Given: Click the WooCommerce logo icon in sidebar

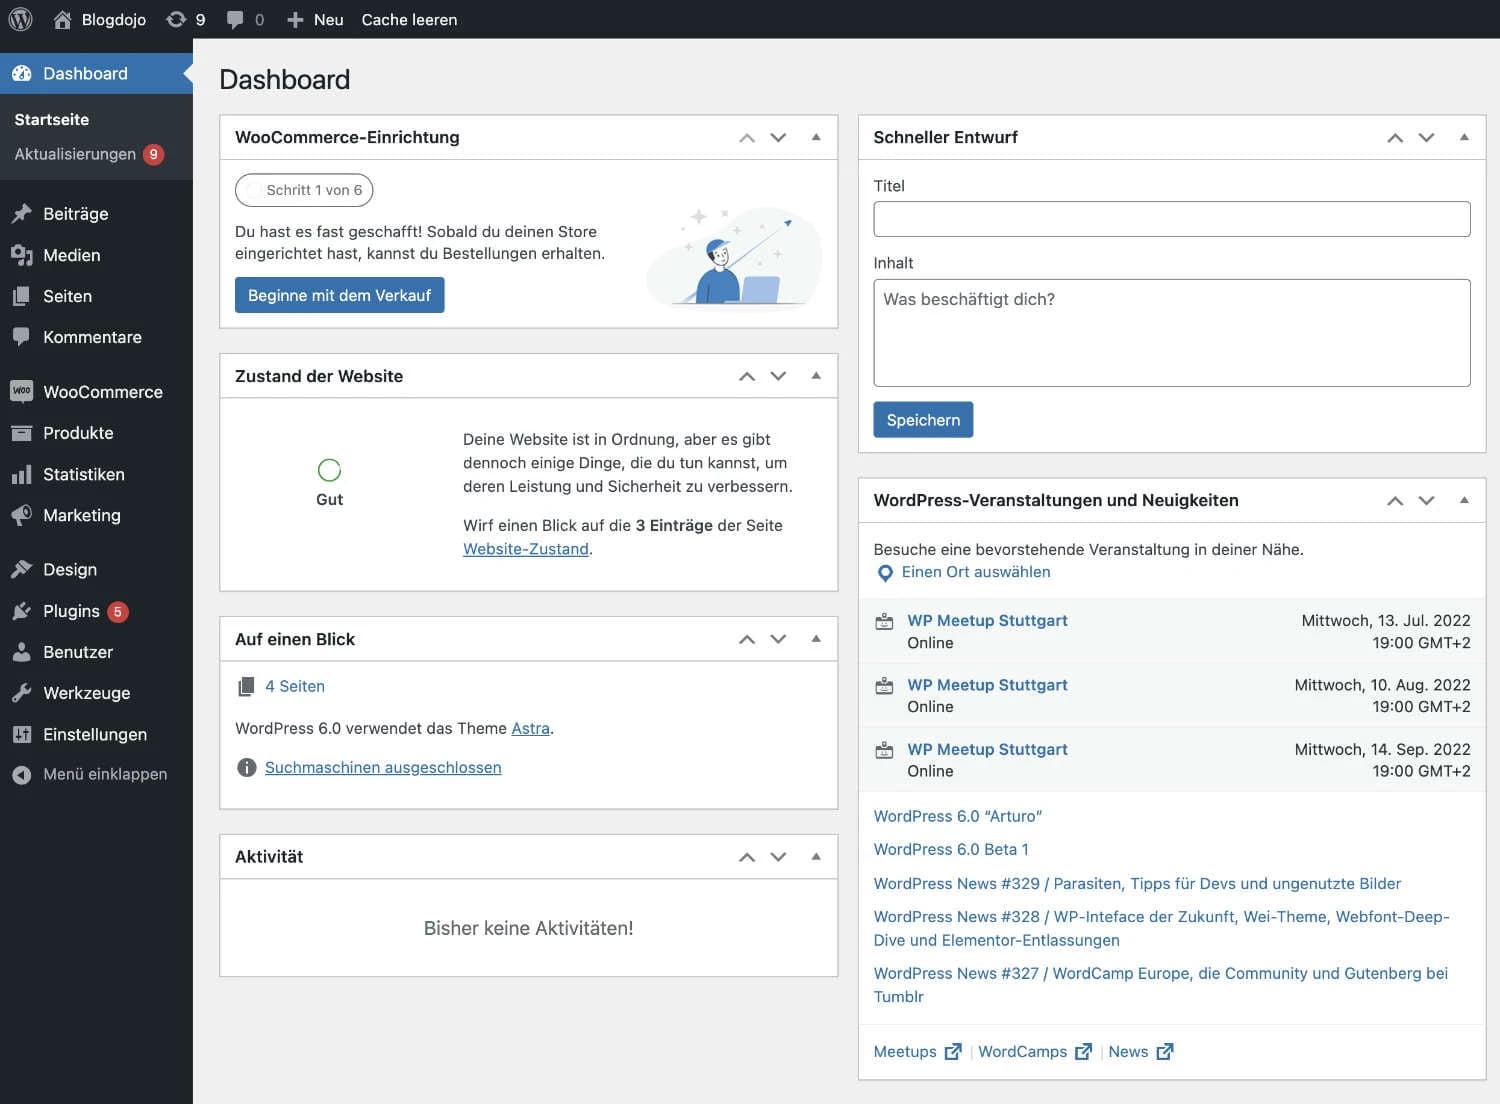Looking at the screenshot, I should [x=22, y=391].
